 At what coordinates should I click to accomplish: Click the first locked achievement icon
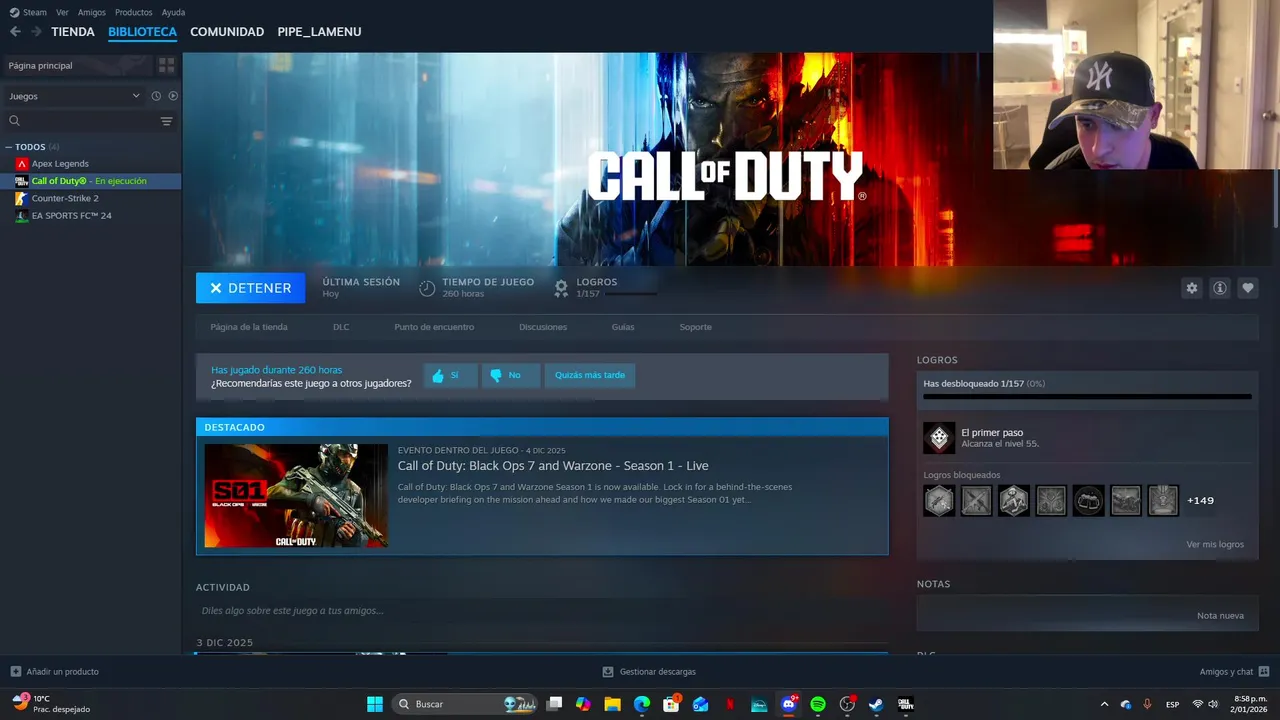click(x=939, y=501)
